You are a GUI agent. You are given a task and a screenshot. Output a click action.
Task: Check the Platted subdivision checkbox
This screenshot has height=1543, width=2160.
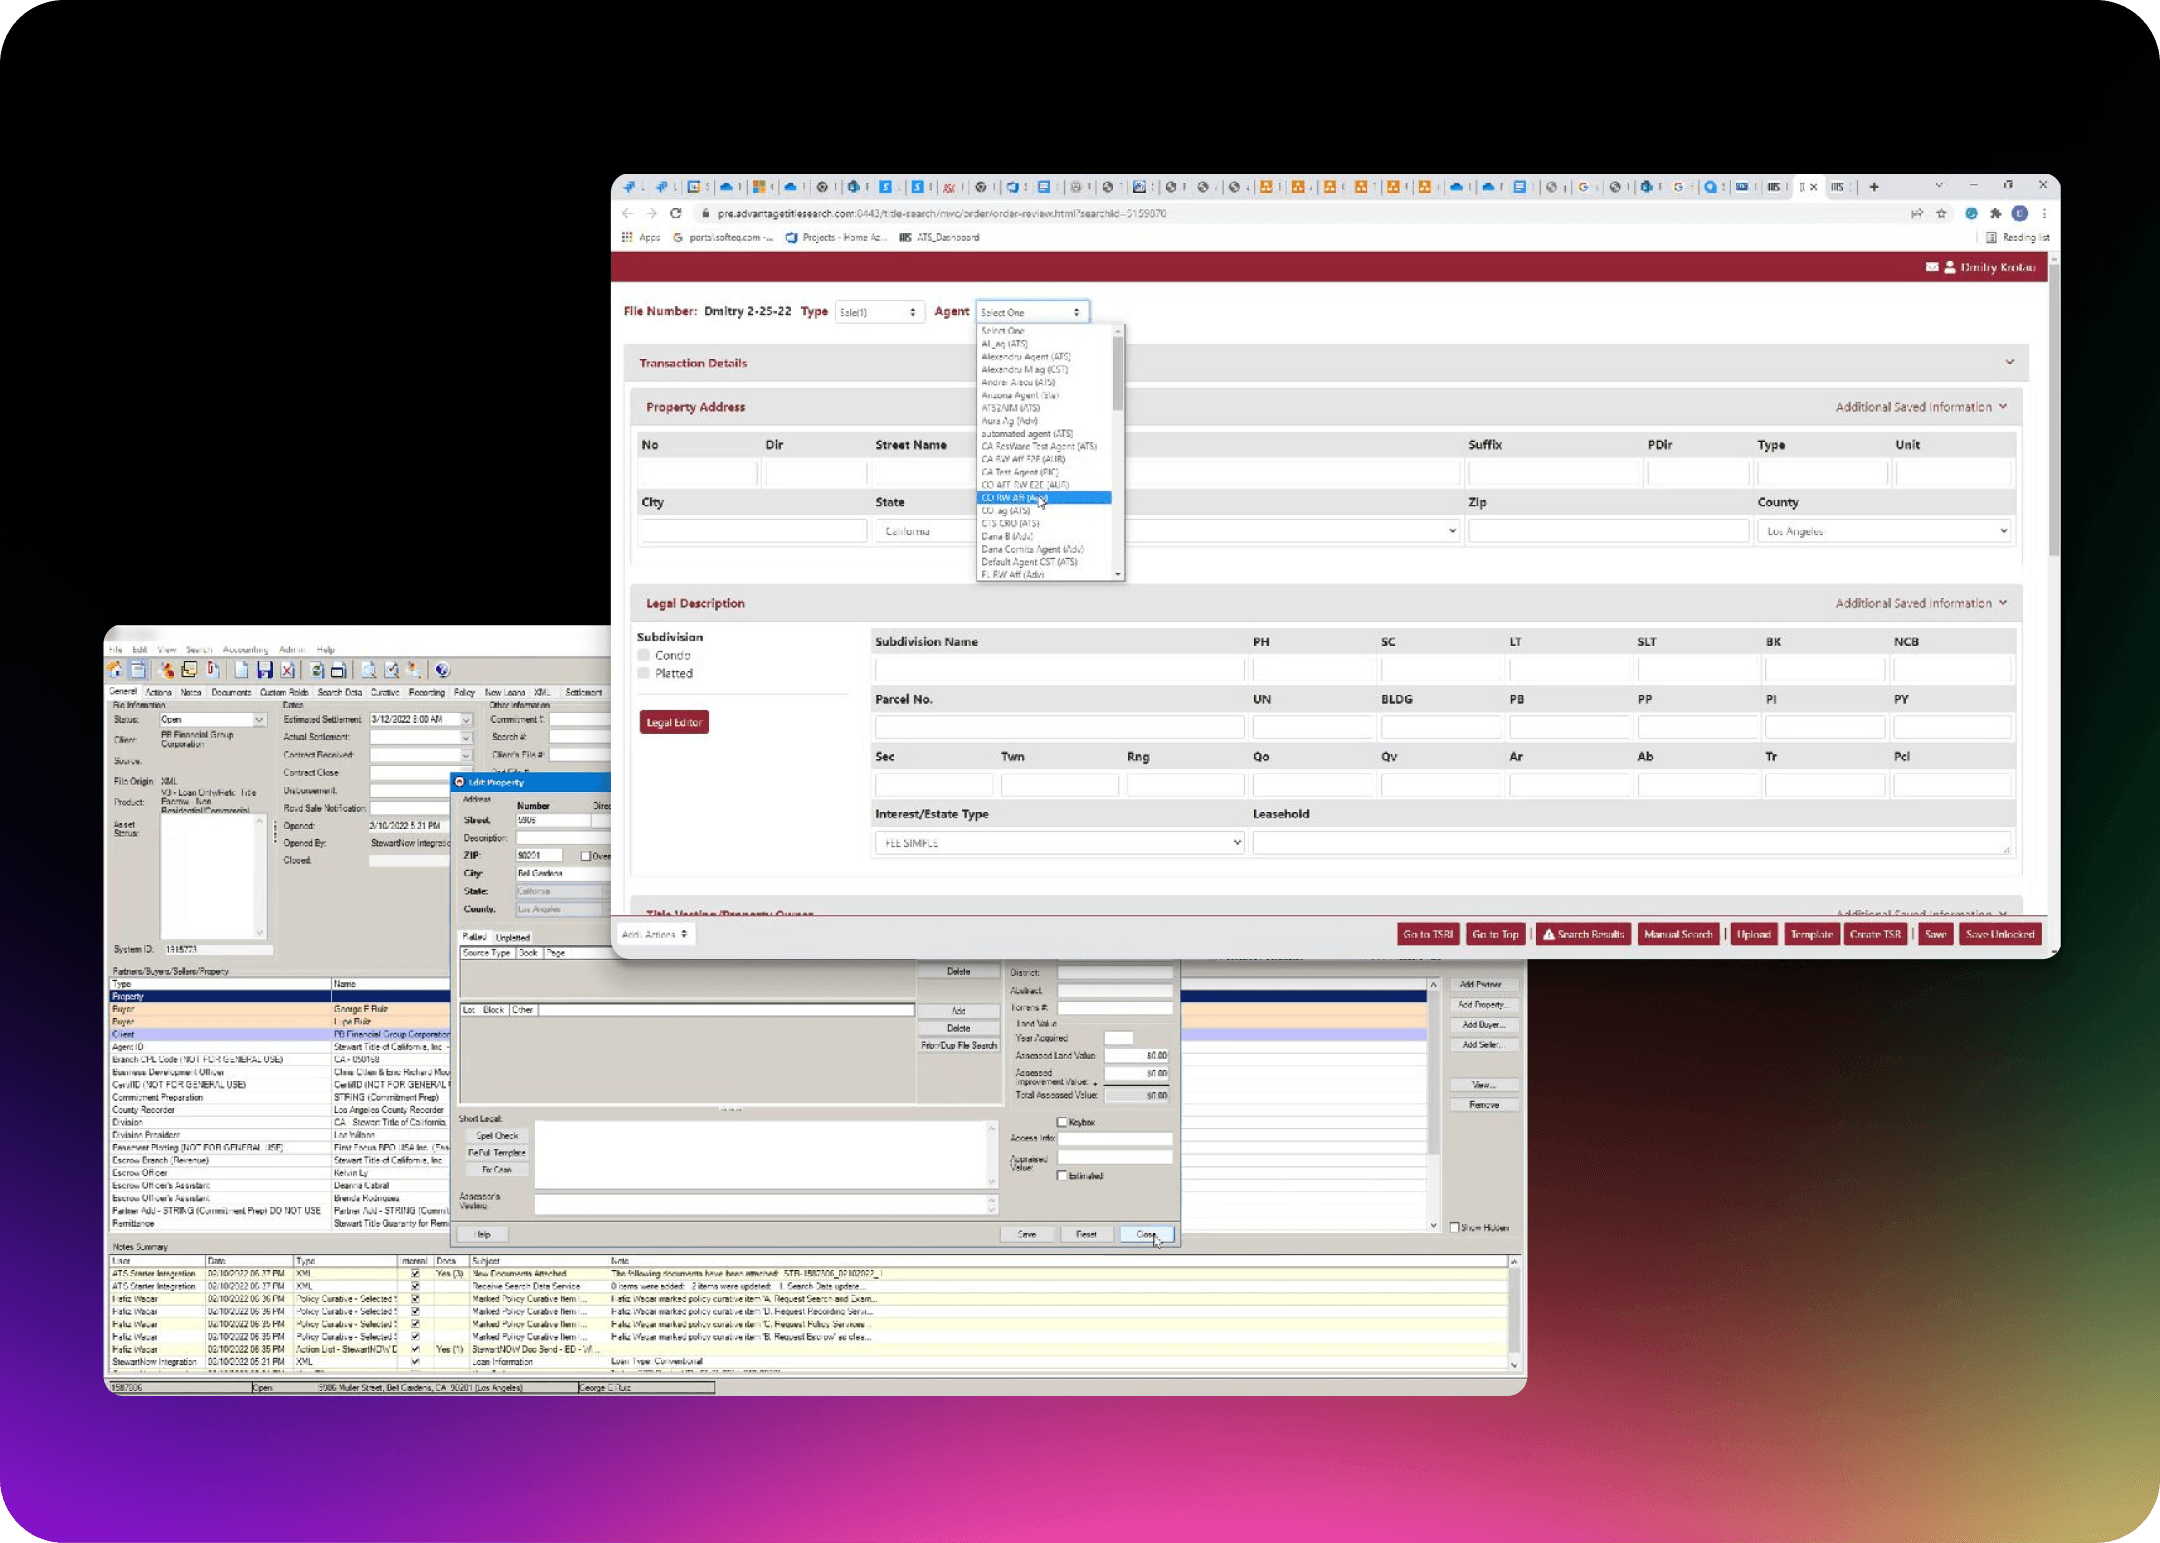point(644,674)
